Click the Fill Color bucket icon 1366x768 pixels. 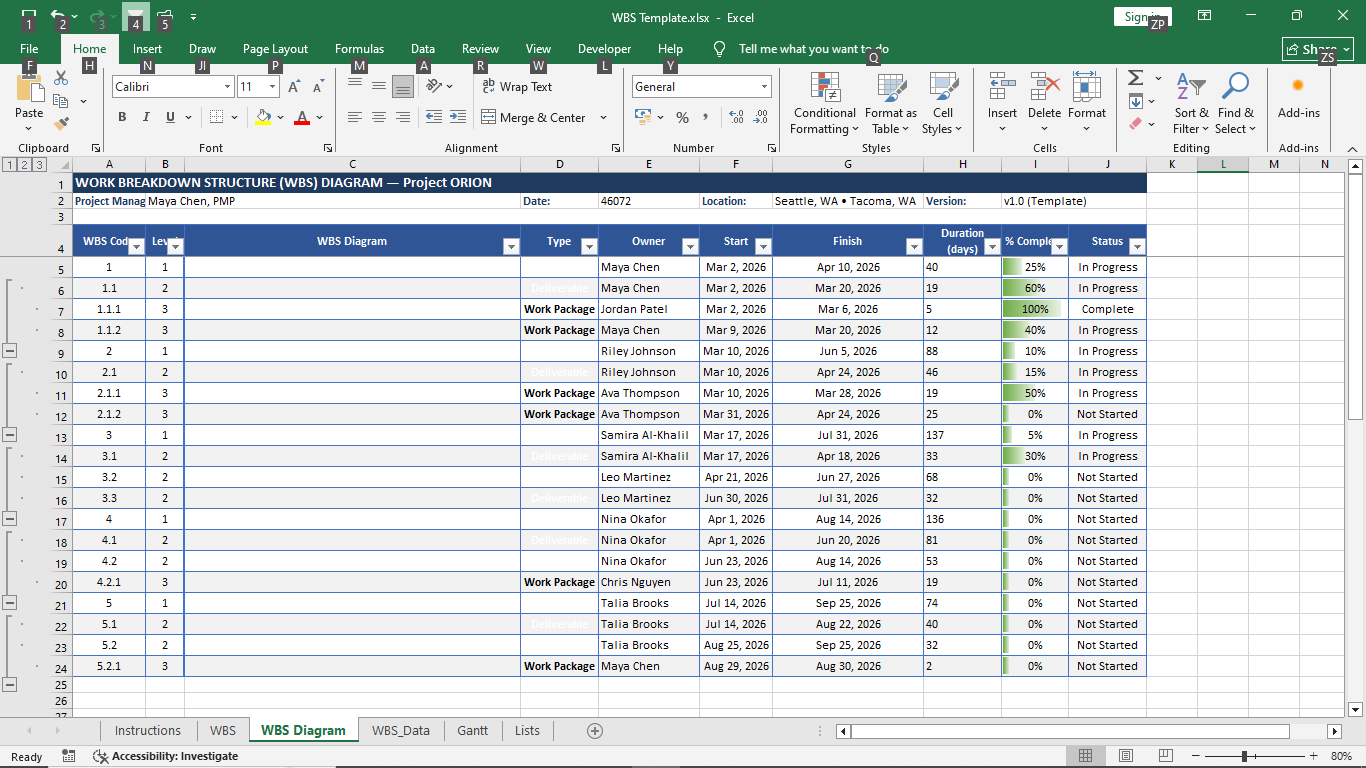[263, 117]
